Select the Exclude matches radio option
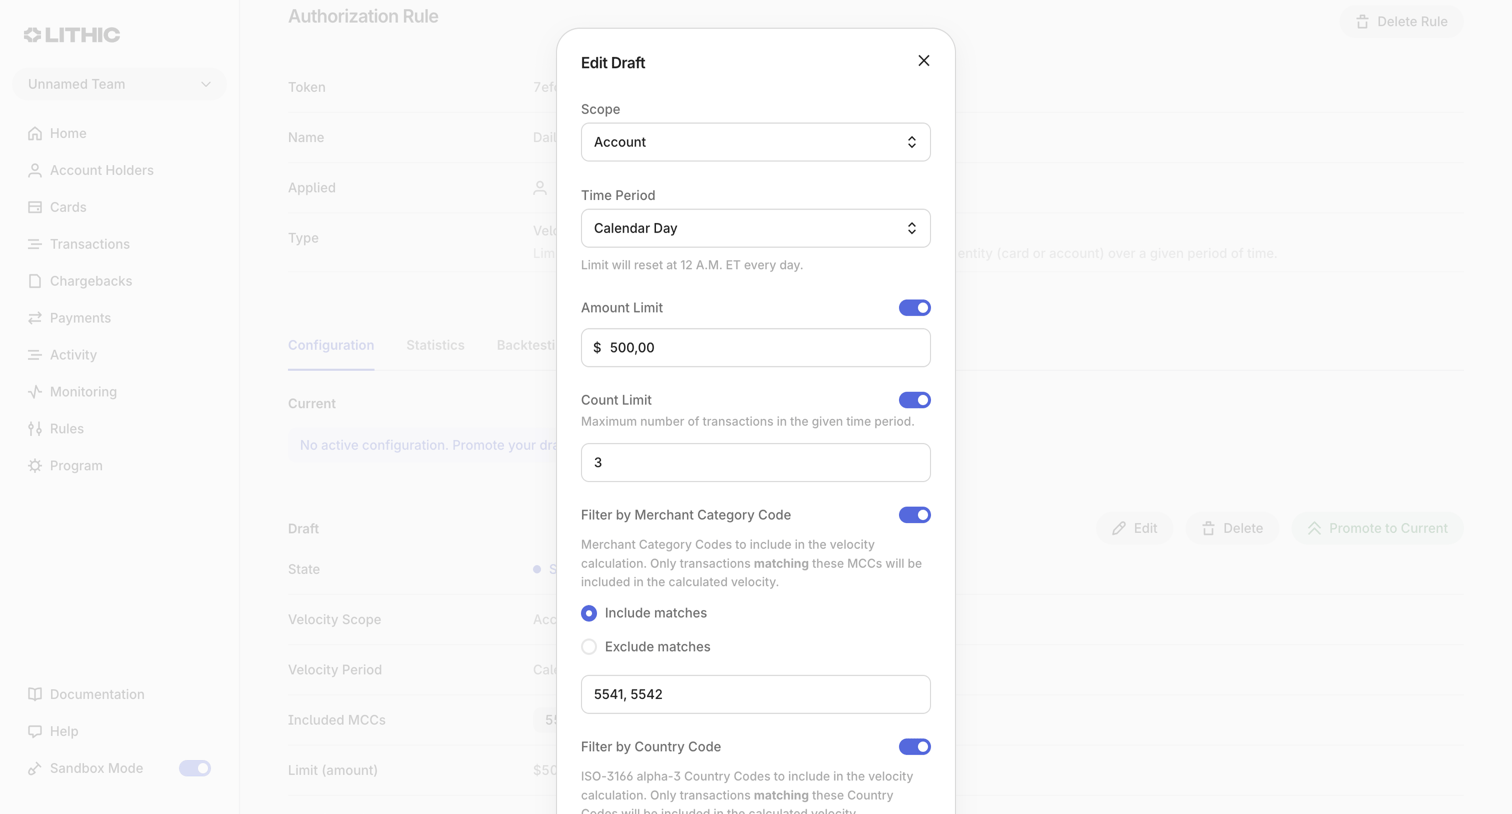The image size is (1512, 814). point(589,647)
